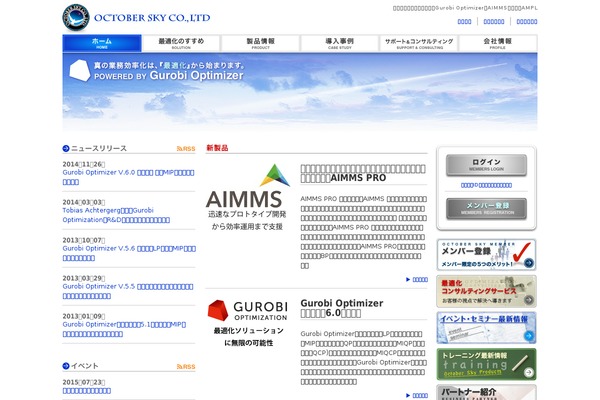The height and width of the screenshot is (400, 600).
Task: Click the ログイン MEMBERS LOGIN button
Action: coord(486,165)
